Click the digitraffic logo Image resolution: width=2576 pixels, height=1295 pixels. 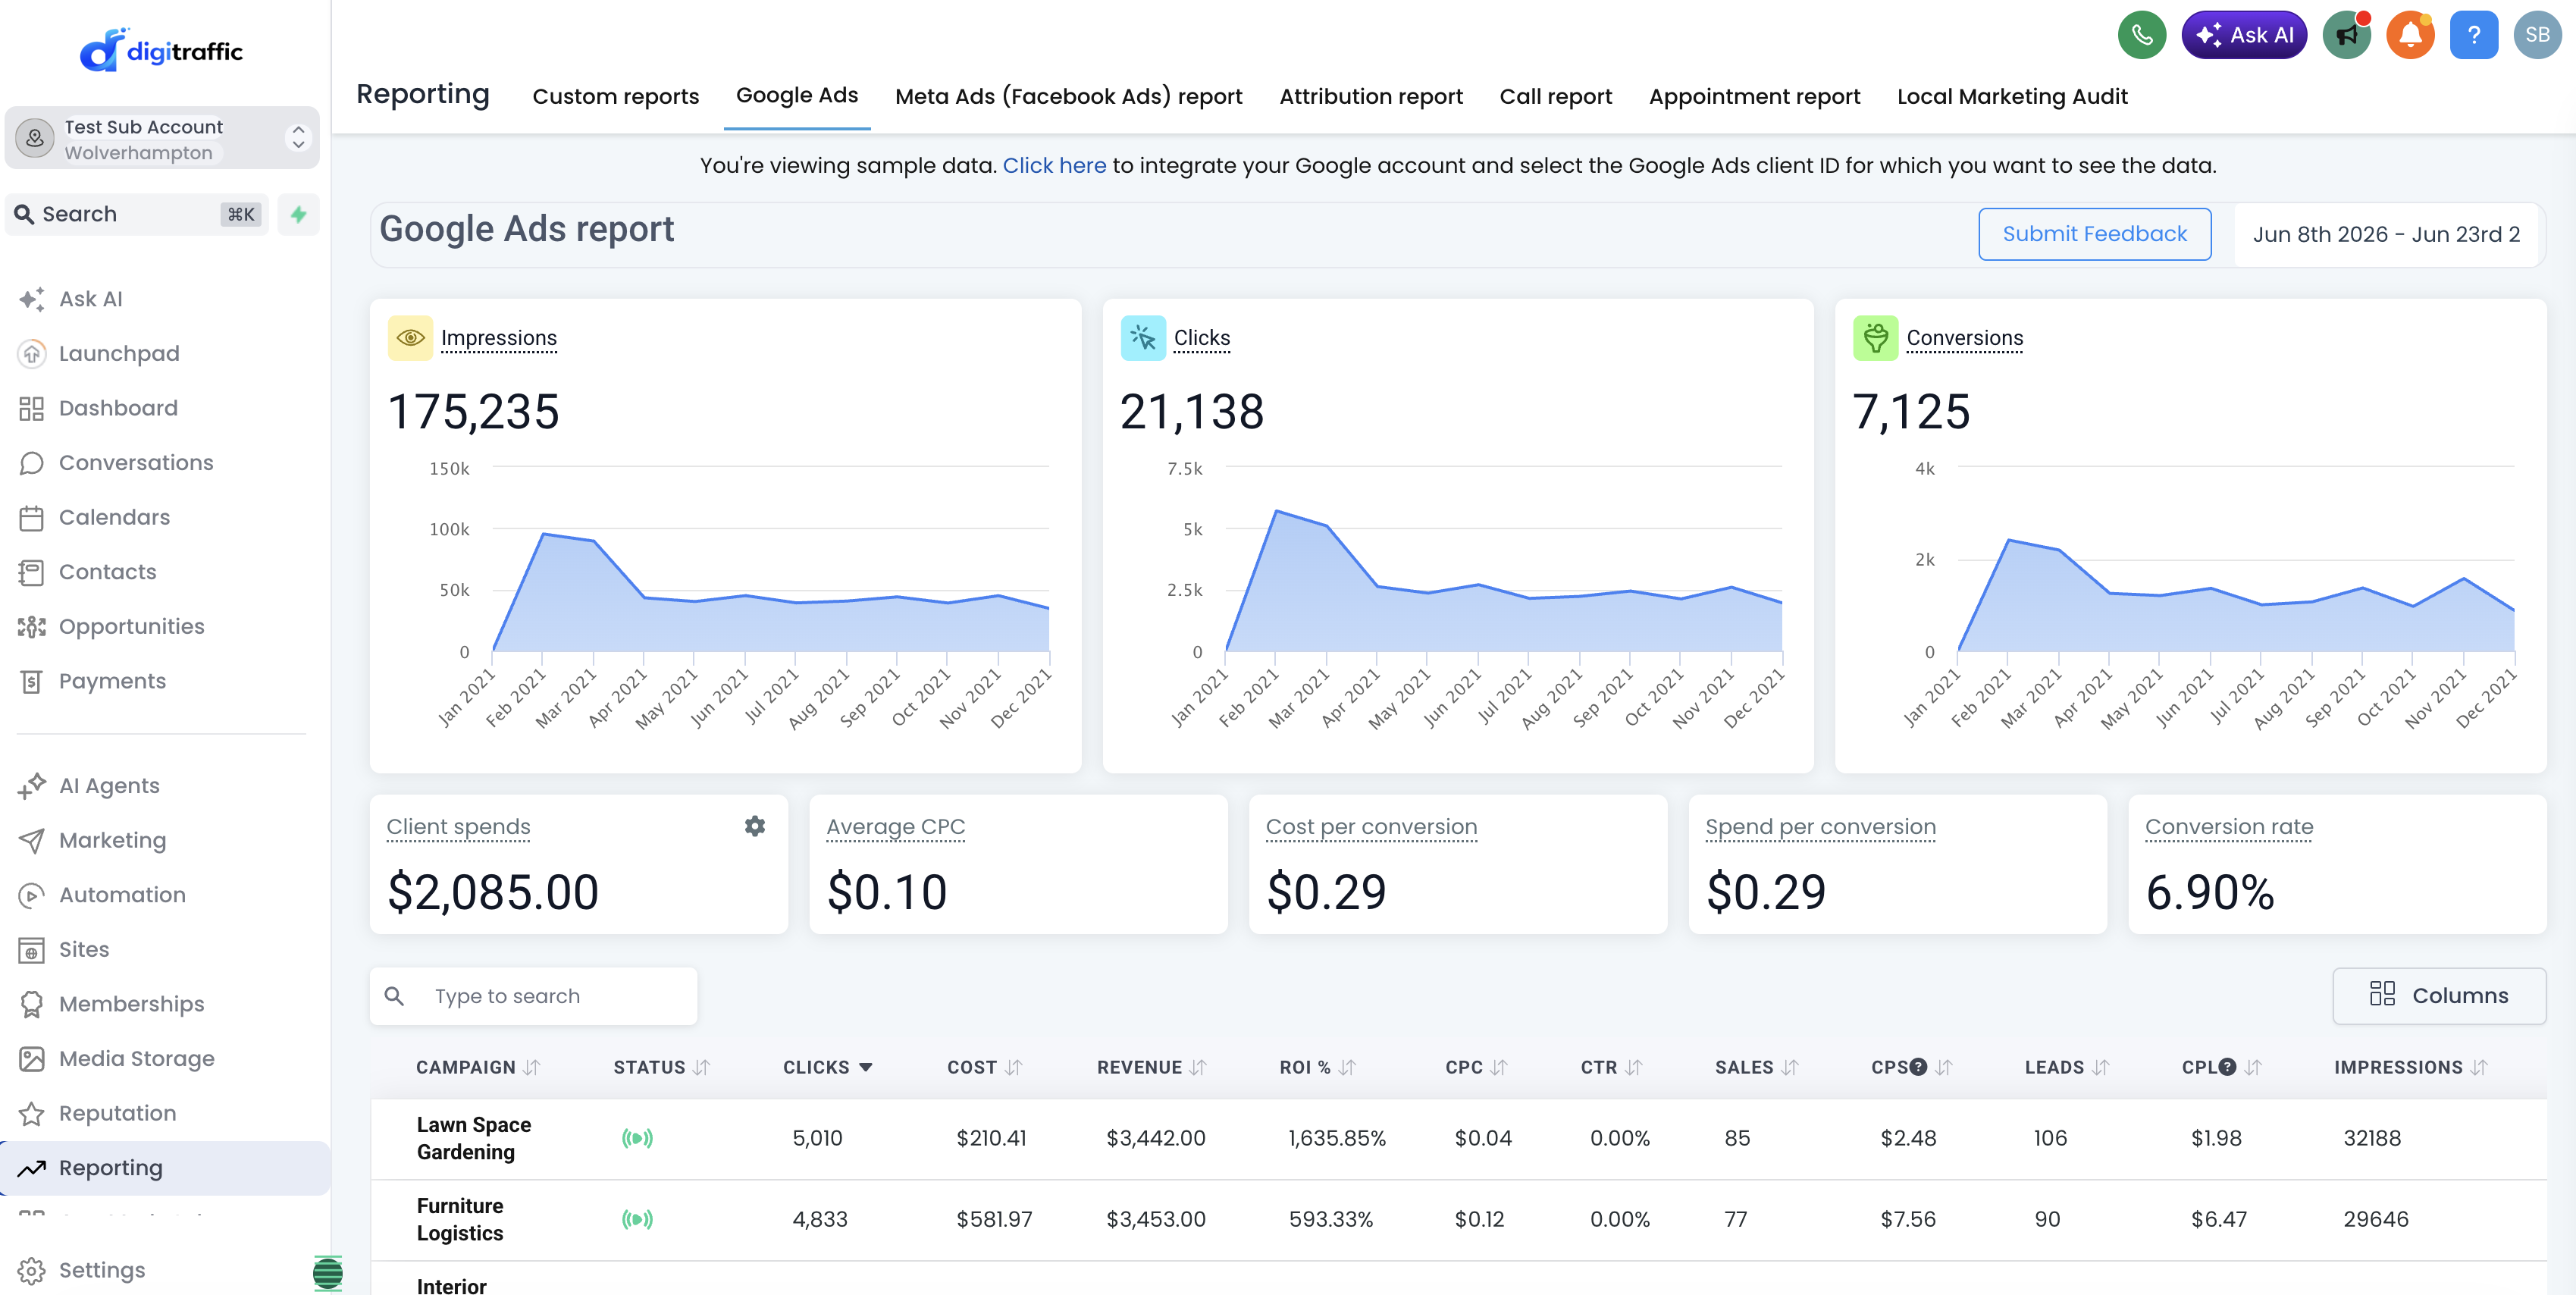(161, 50)
